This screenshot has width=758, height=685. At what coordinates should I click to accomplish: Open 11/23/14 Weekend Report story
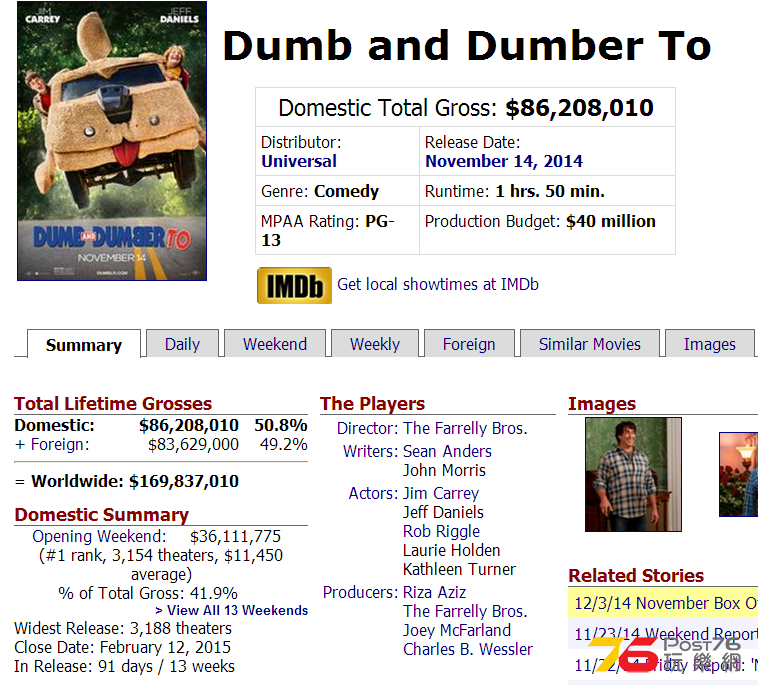tap(666, 634)
